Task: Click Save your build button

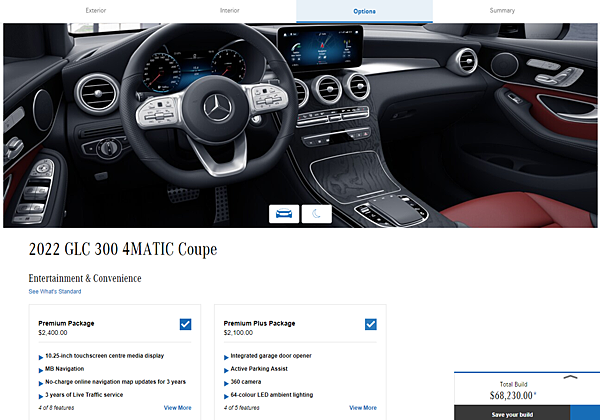Action: tap(512, 415)
